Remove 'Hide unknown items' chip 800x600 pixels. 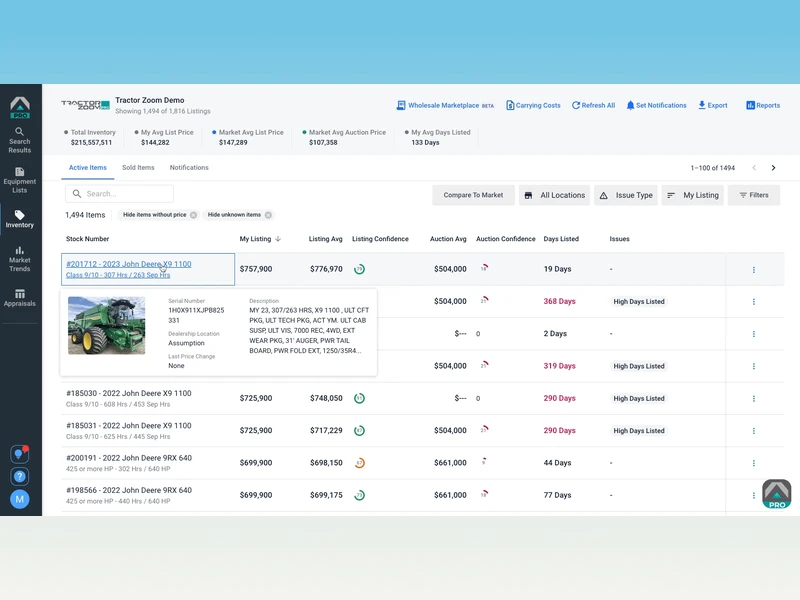point(268,215)
